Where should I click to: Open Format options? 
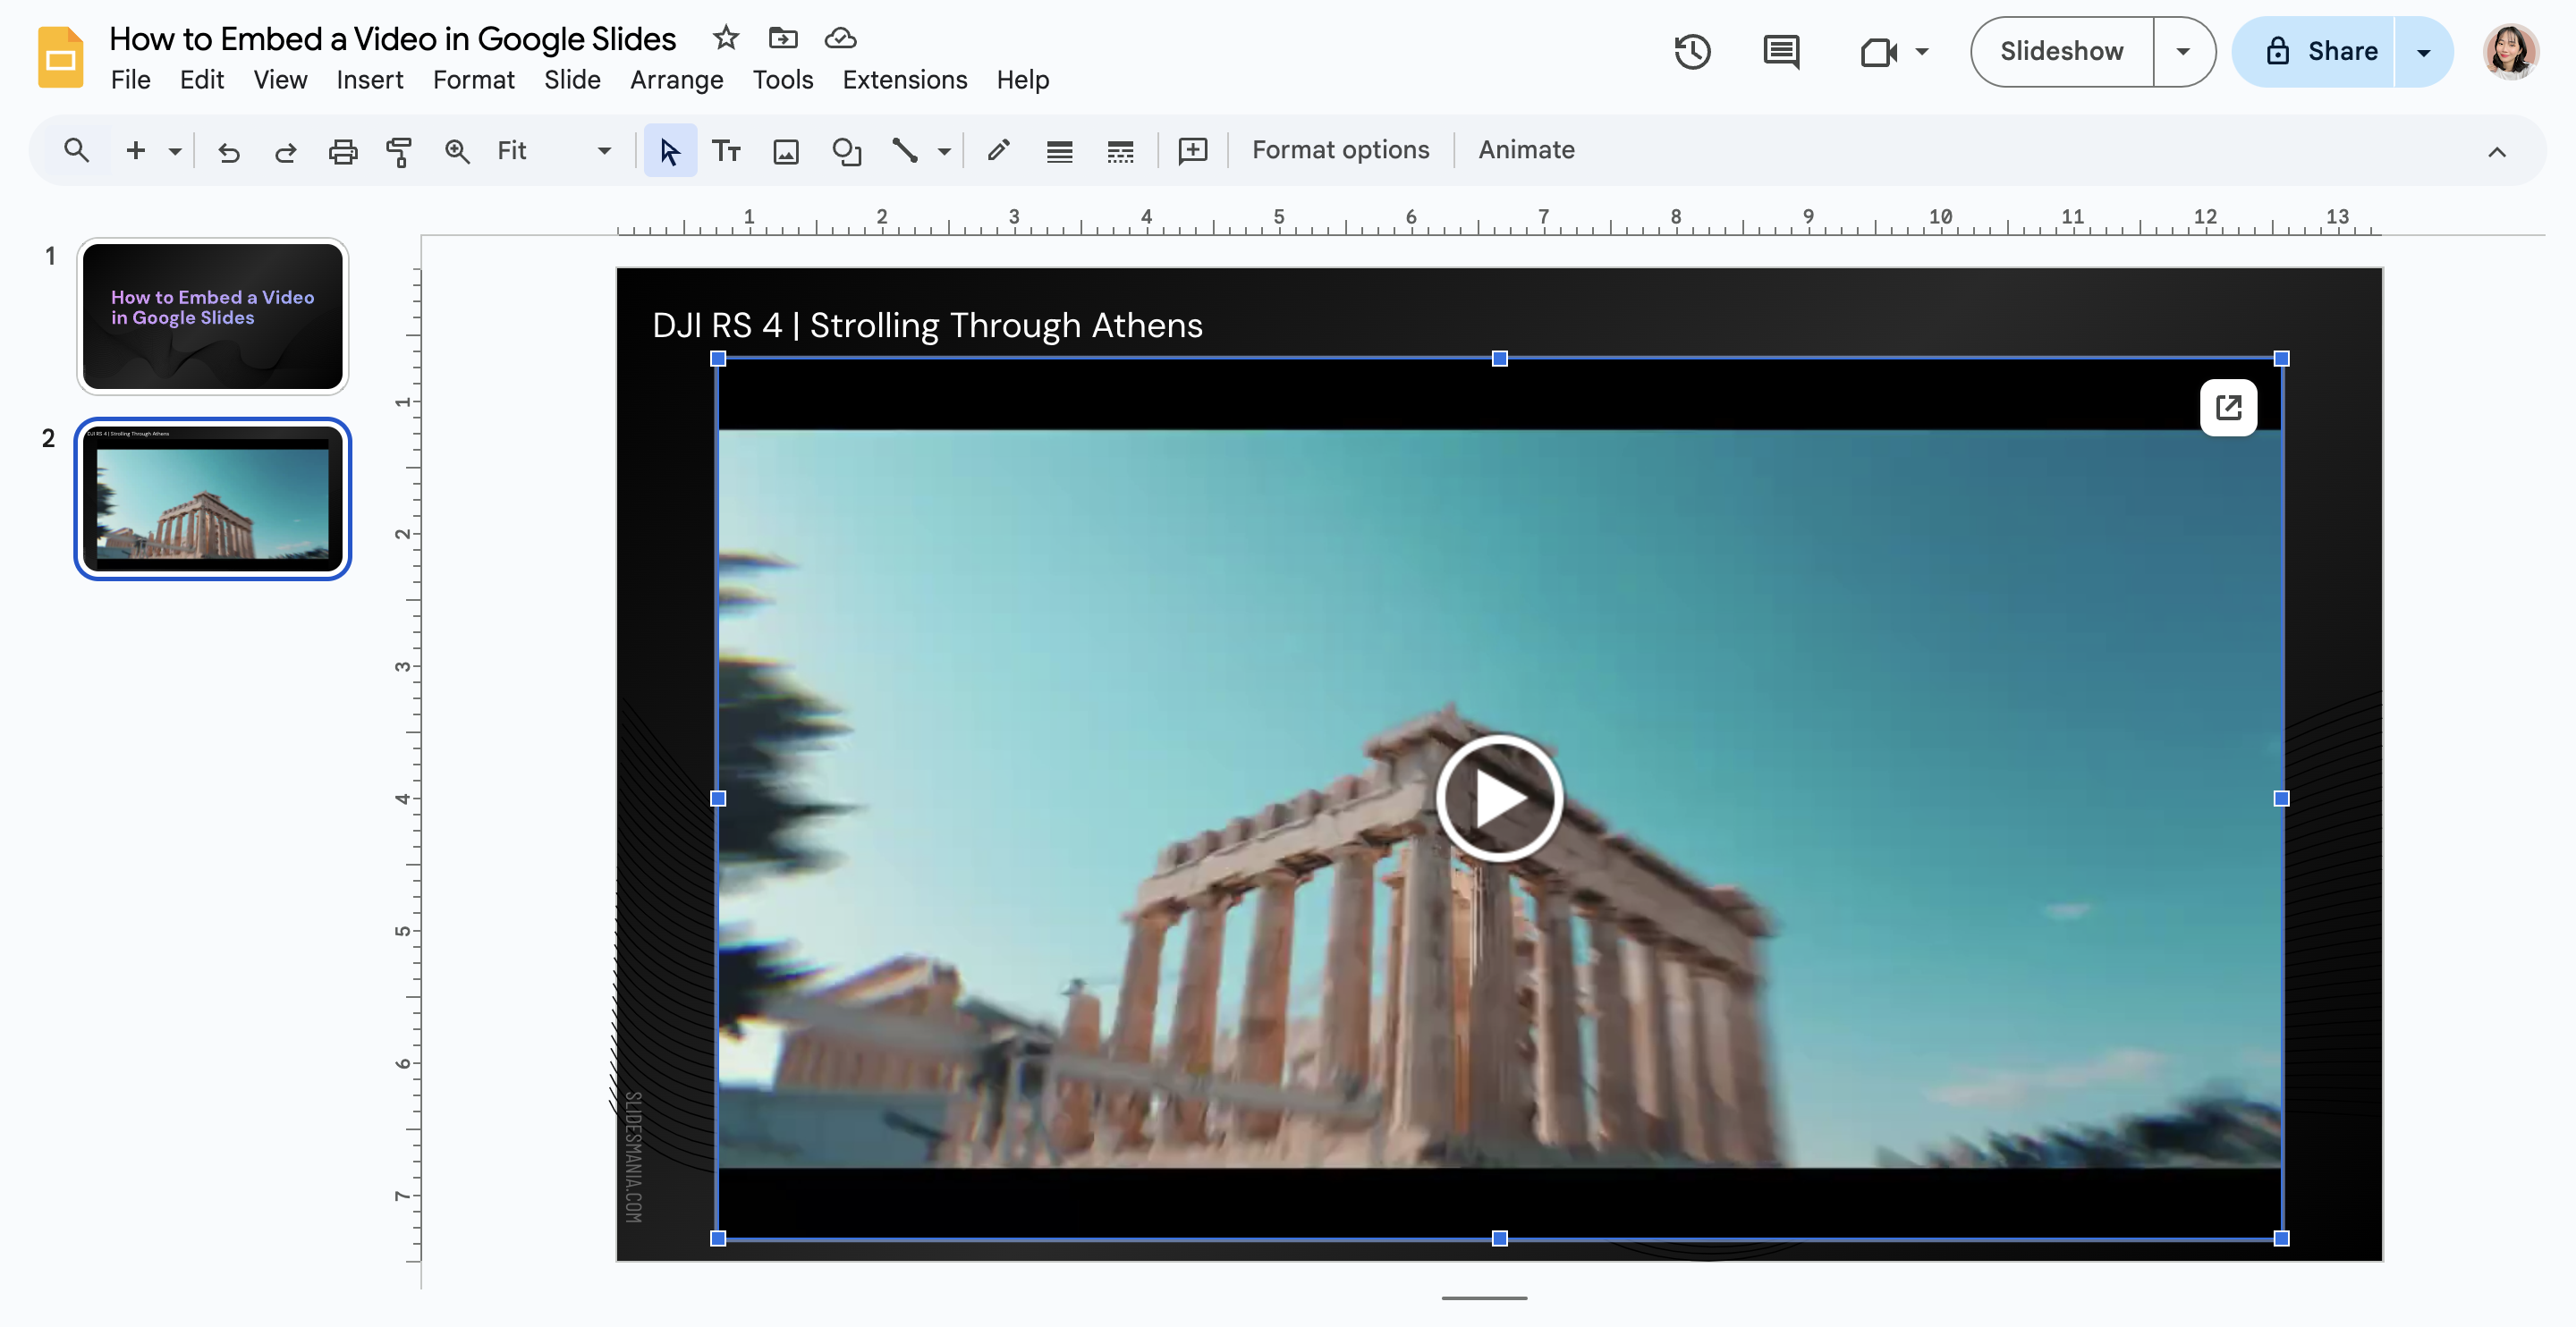click(x=1340, y=149)
